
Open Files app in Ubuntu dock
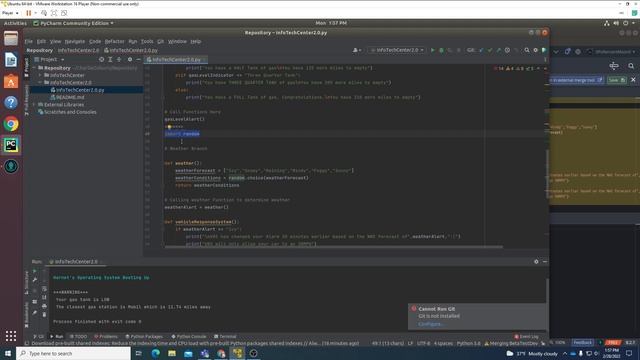point(11,39)
